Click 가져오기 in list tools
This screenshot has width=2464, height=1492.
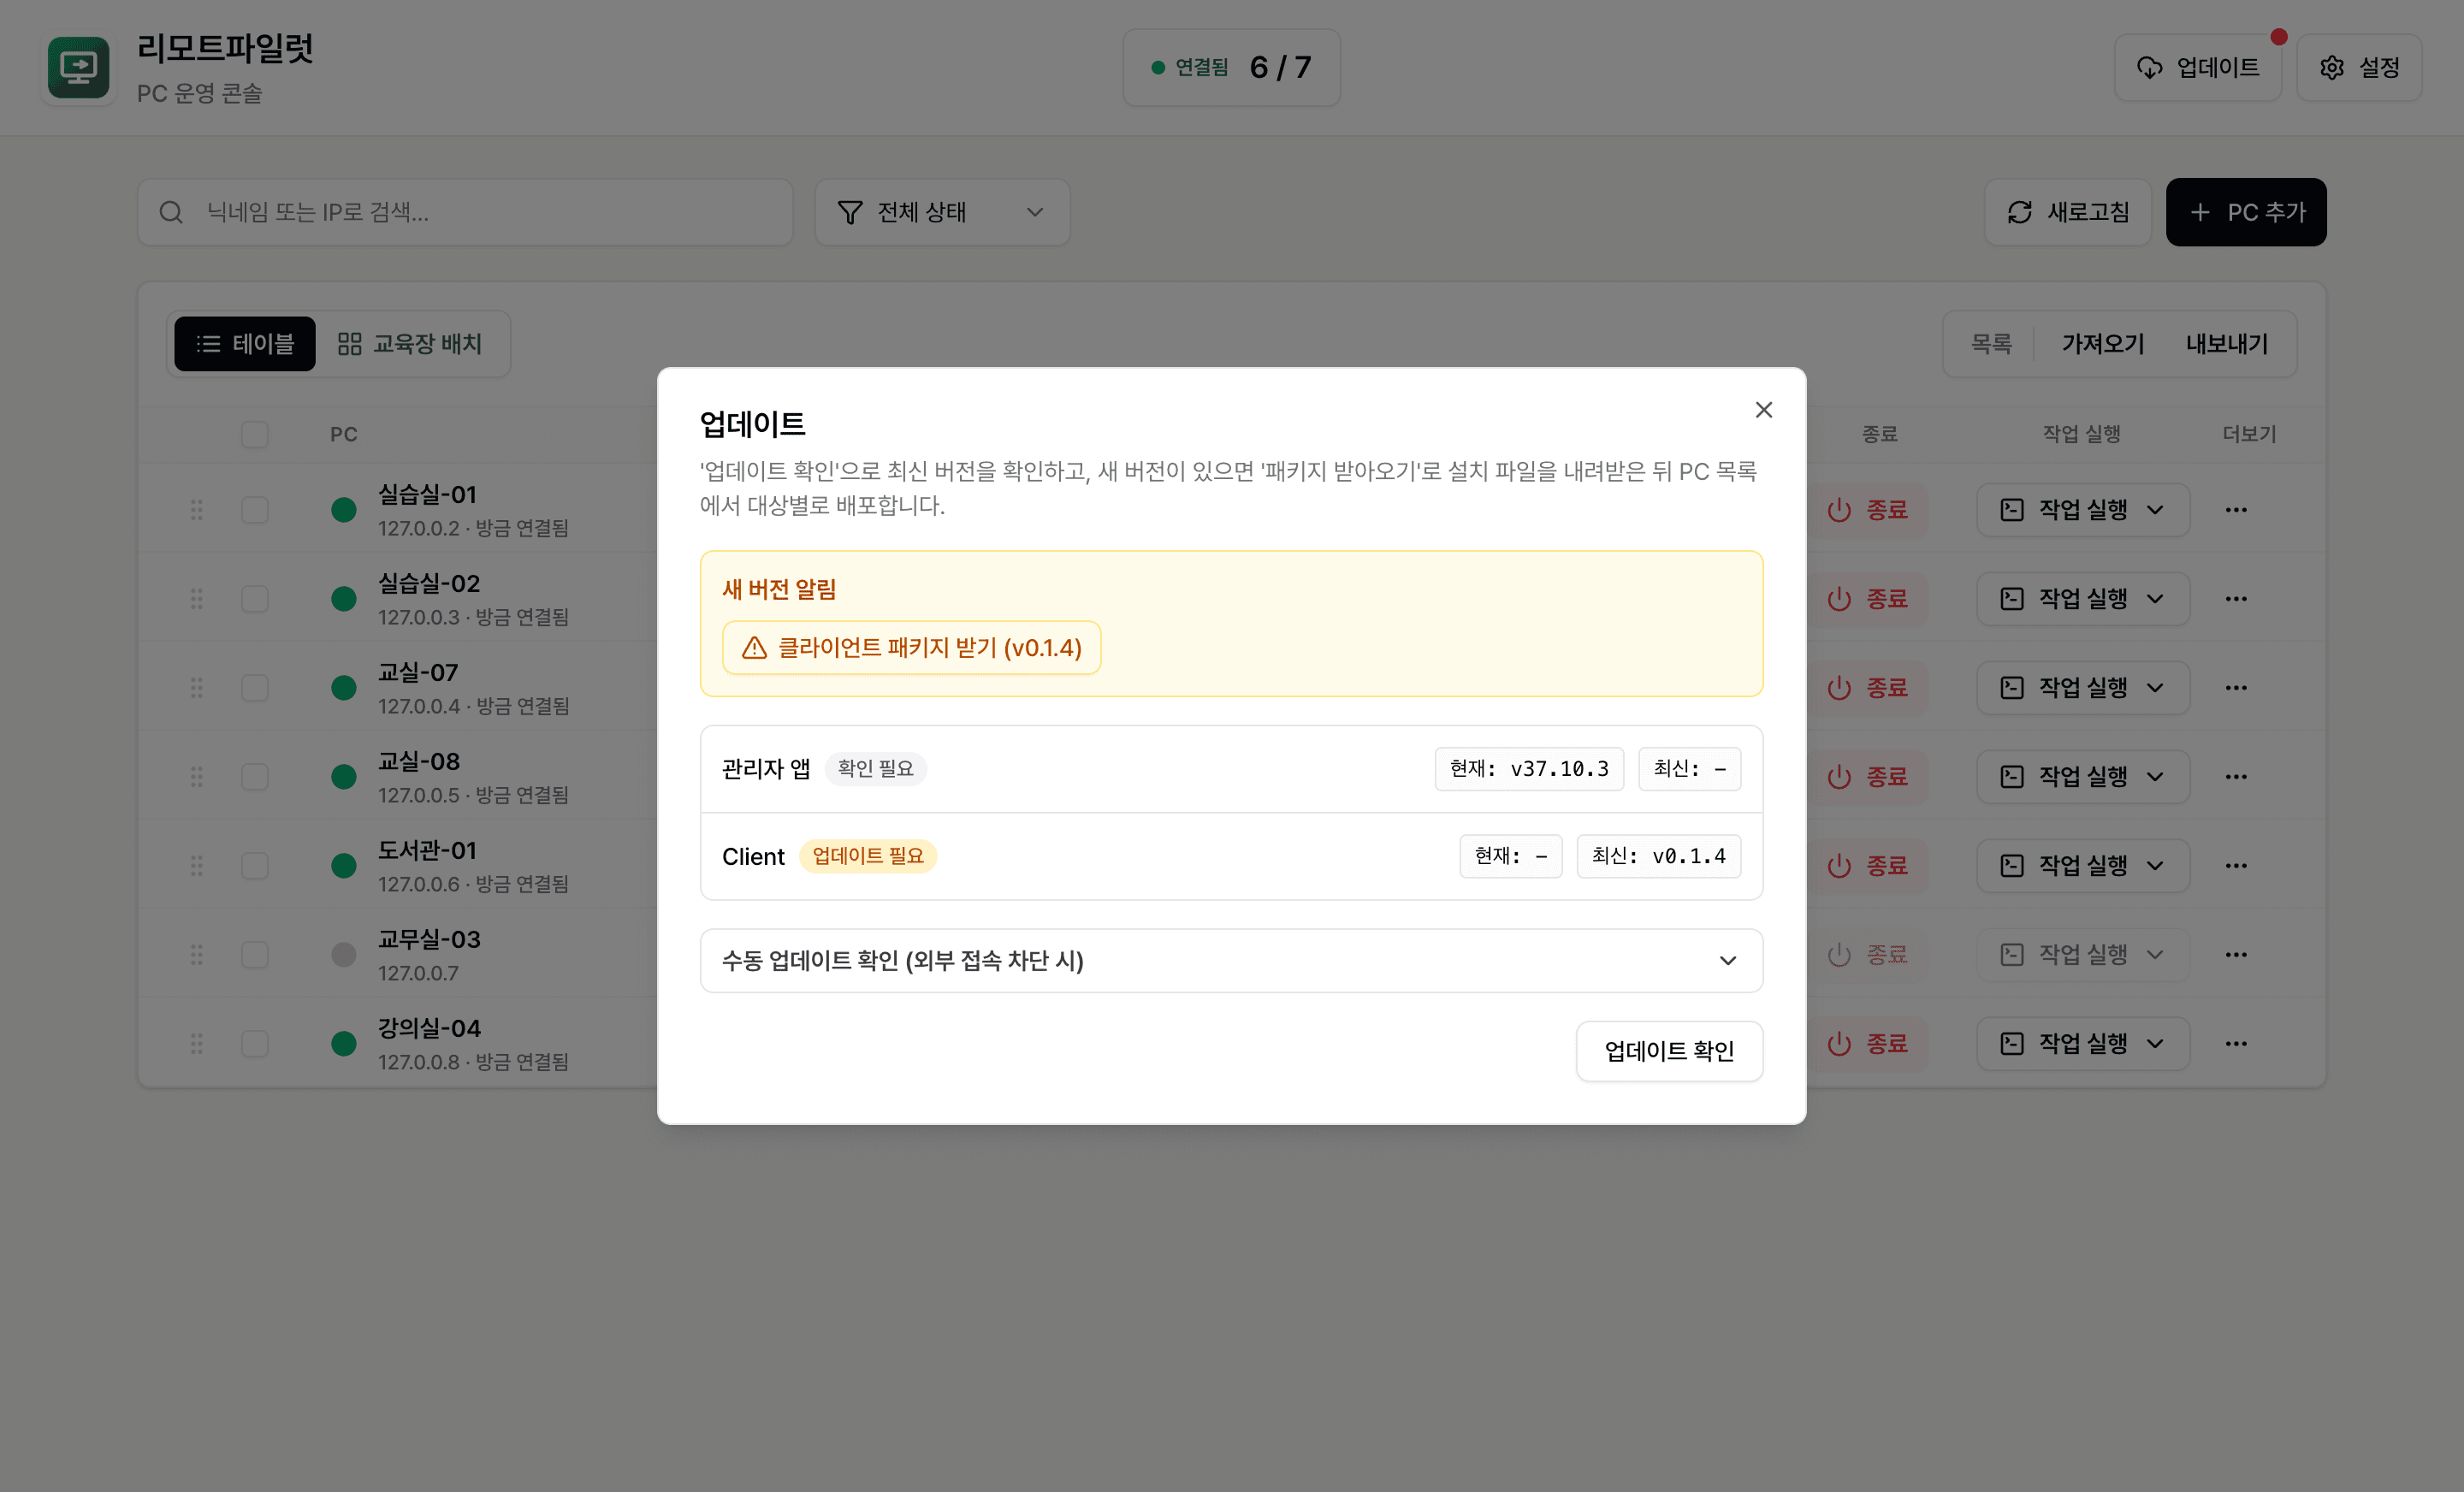click(2103, 344)
